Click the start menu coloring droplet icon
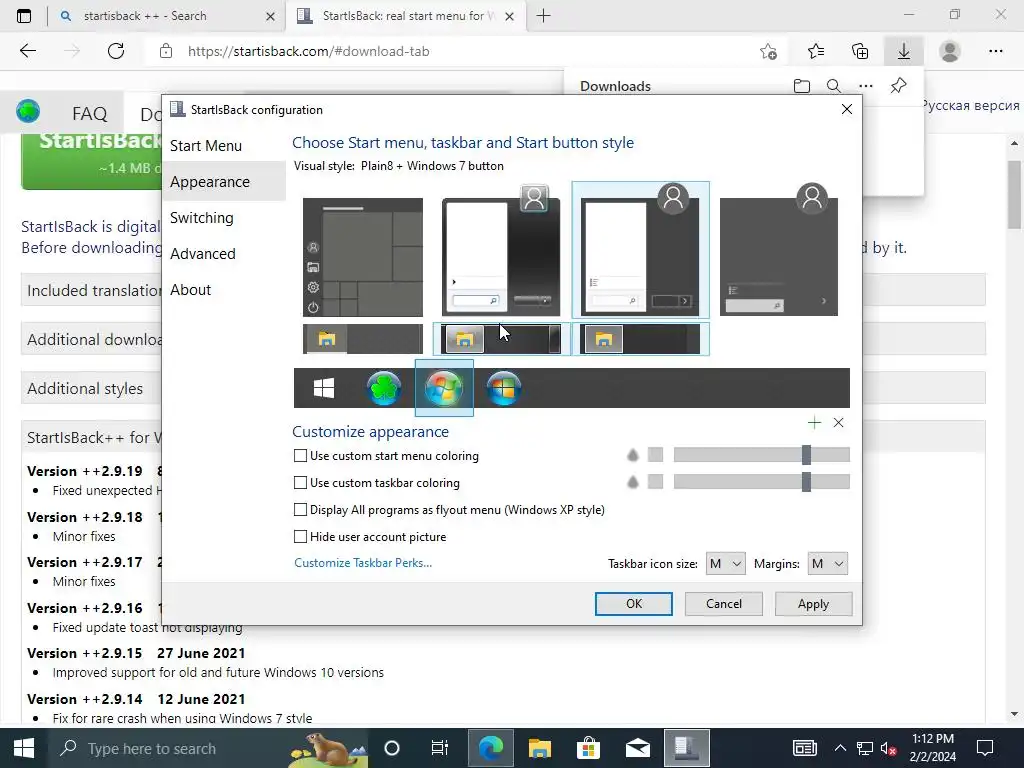This screenshot has width=1024, height=768. (x=632, y=455)
